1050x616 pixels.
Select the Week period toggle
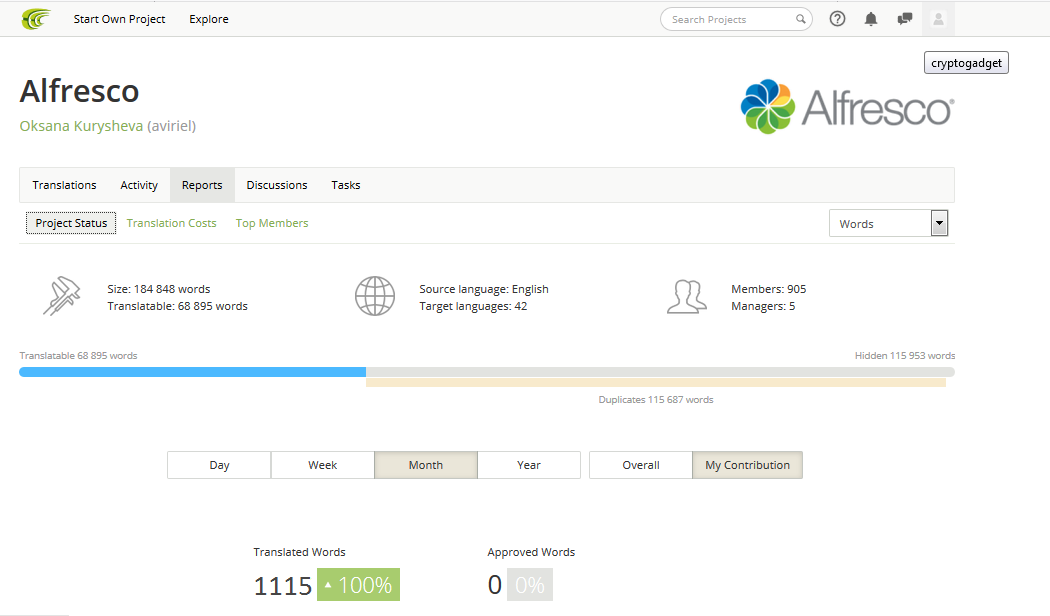pyautogui.click(x=322, y=465)
